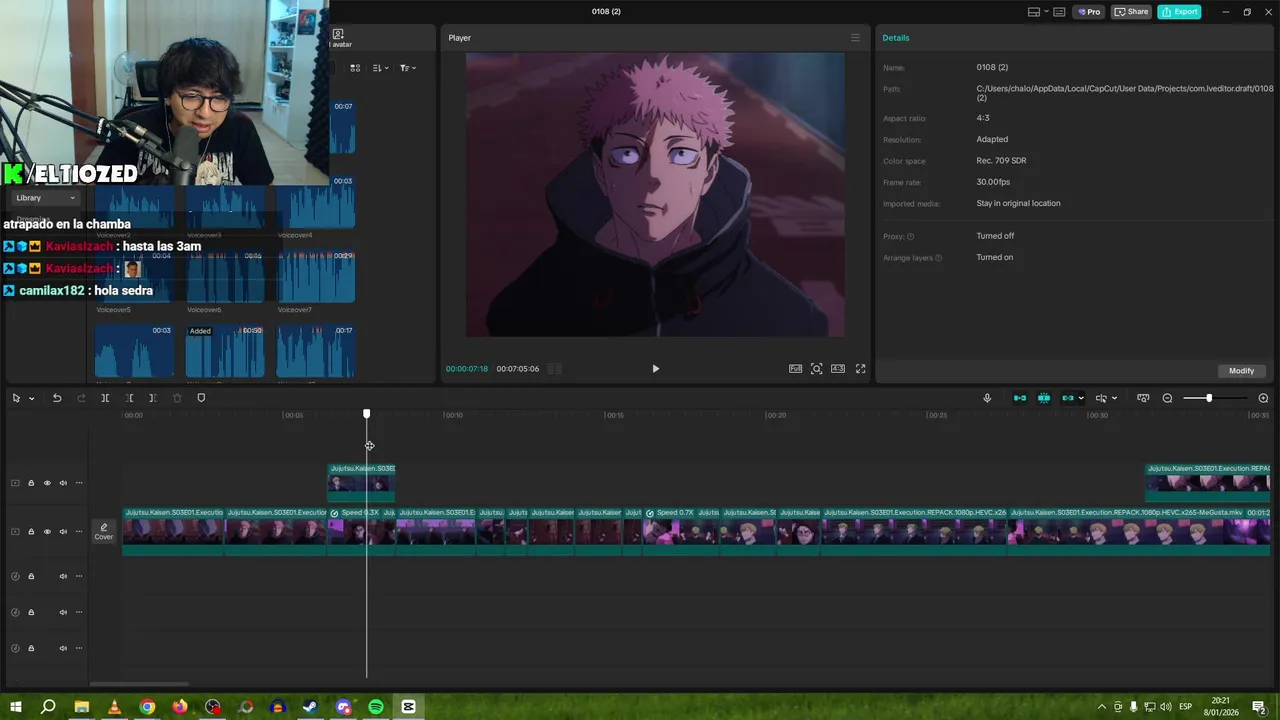Open the media sort dropdown
Viewport: 1280px width, 720px height.
[380, 68]
